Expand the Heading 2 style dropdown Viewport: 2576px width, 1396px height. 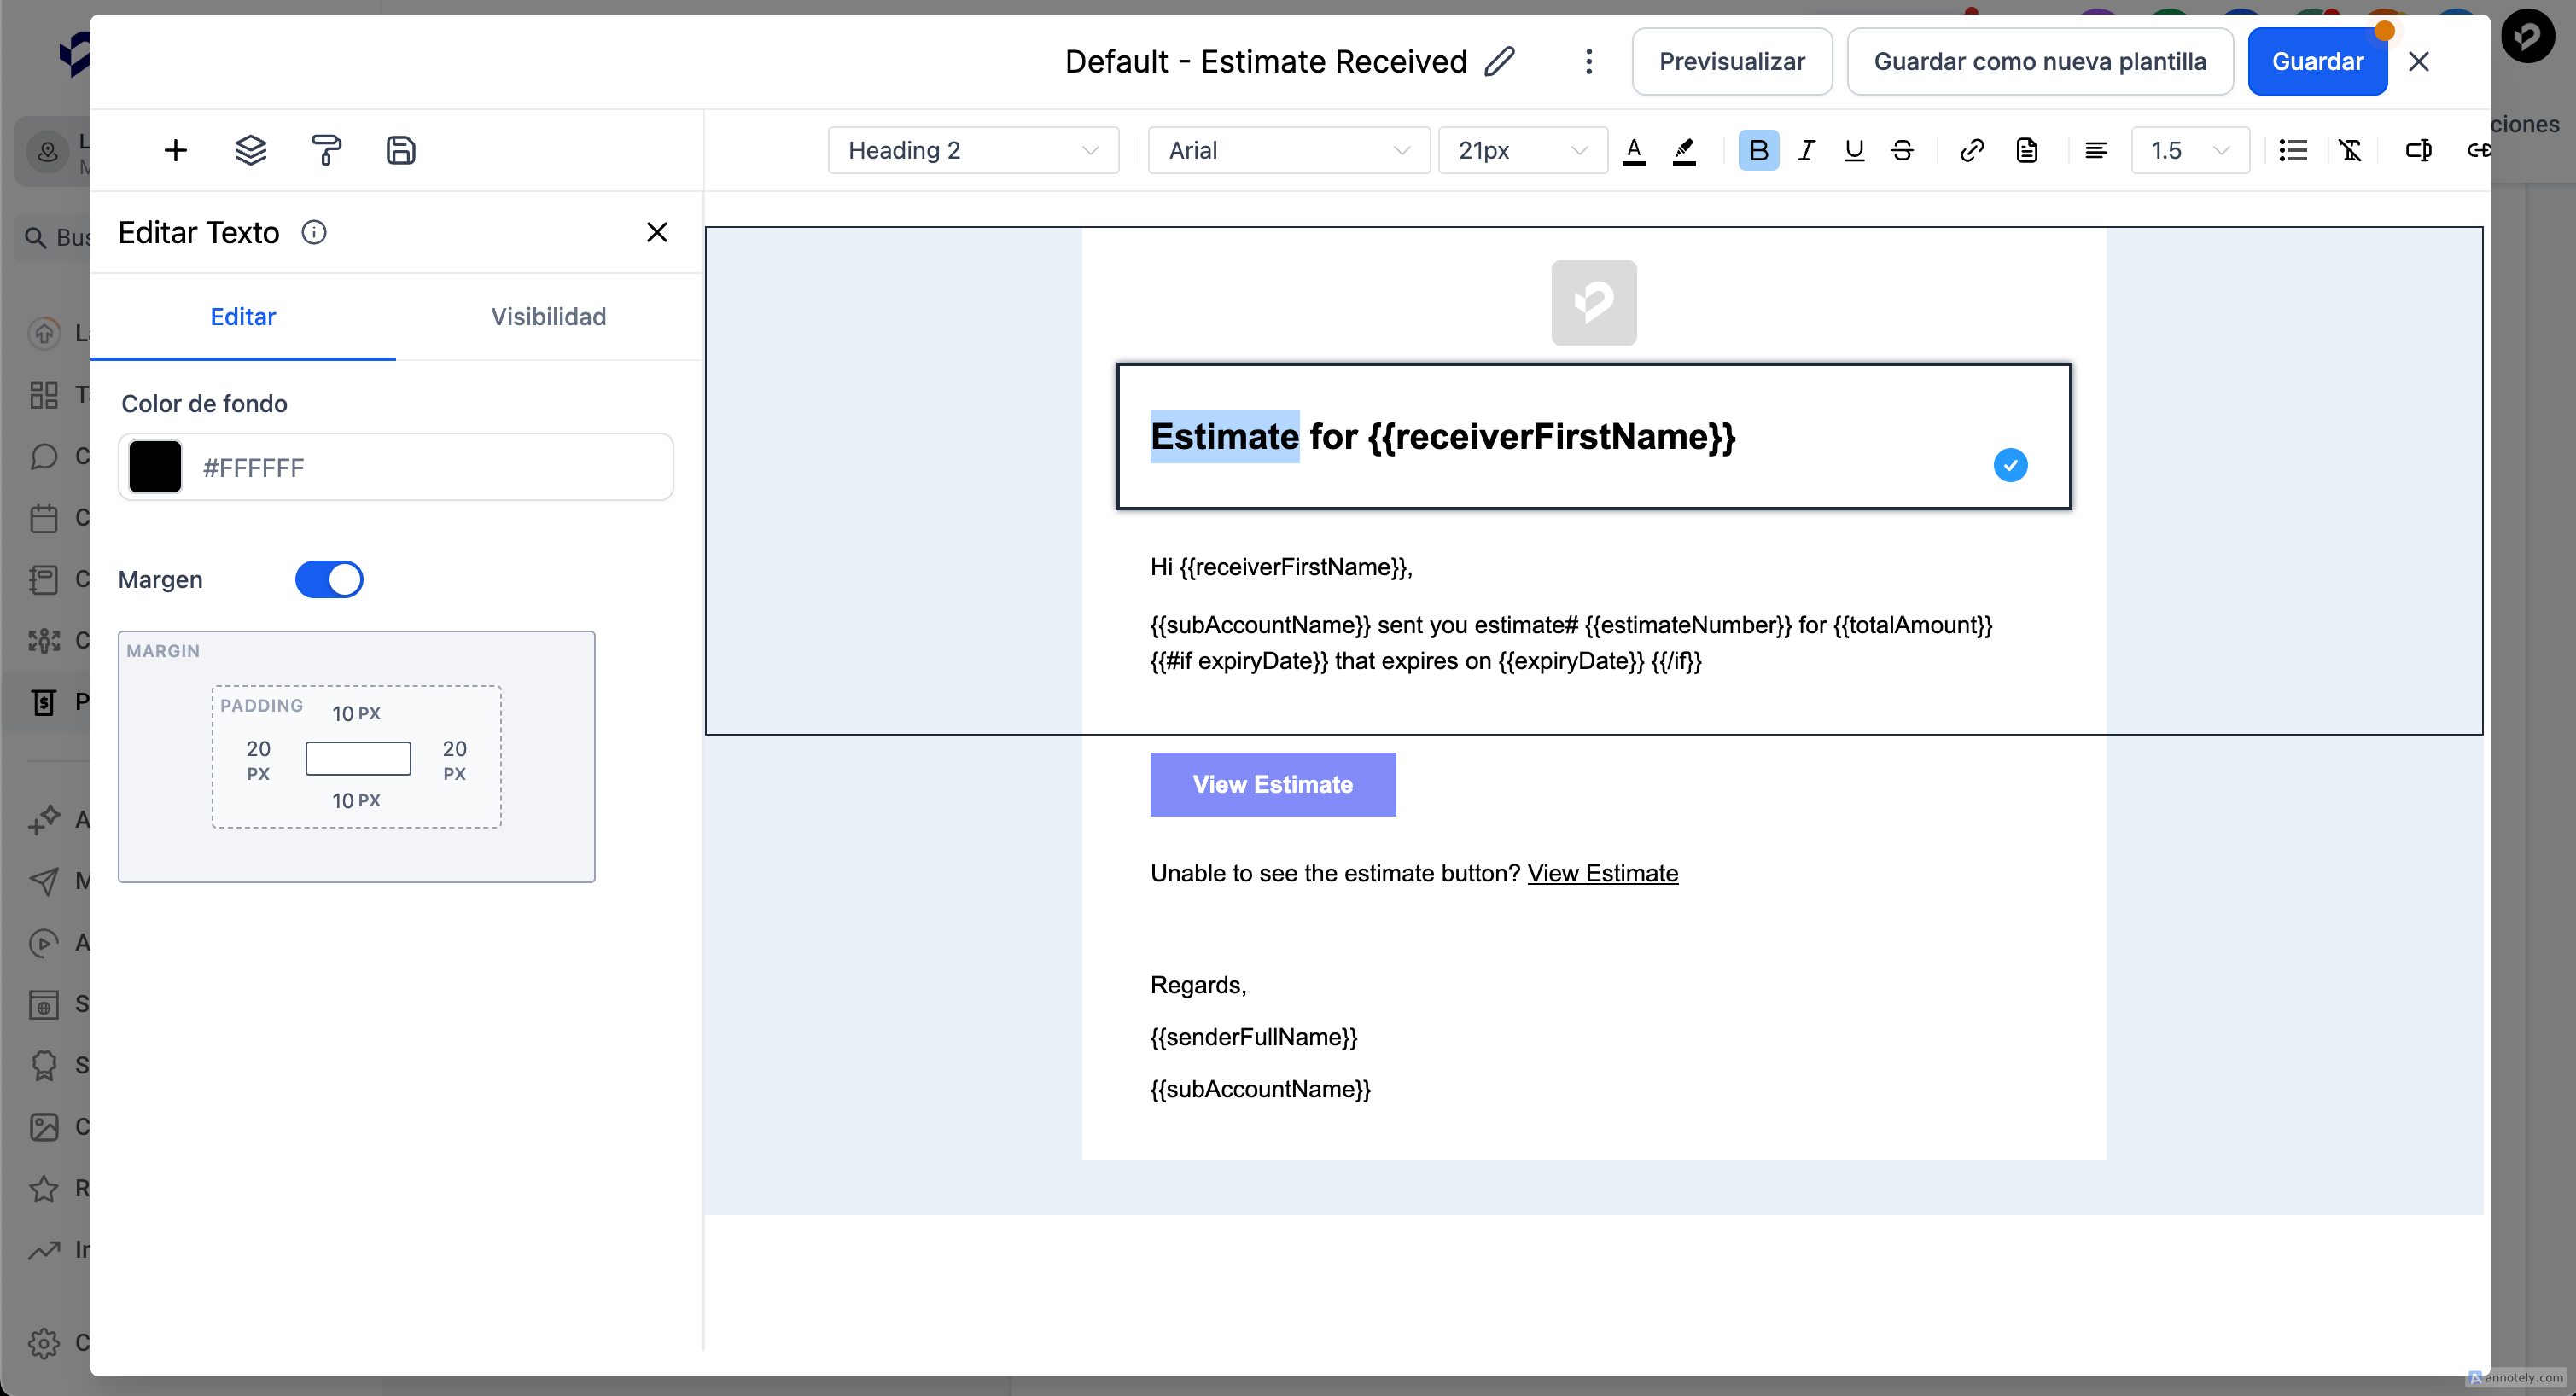pyautogui.click(x=972, y=150)
